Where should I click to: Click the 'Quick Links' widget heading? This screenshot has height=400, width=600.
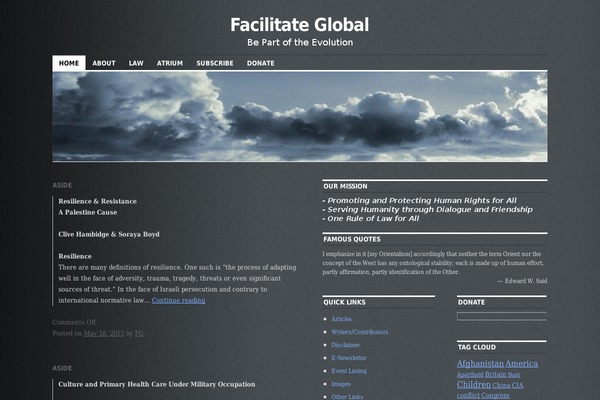tap(344, 302)
